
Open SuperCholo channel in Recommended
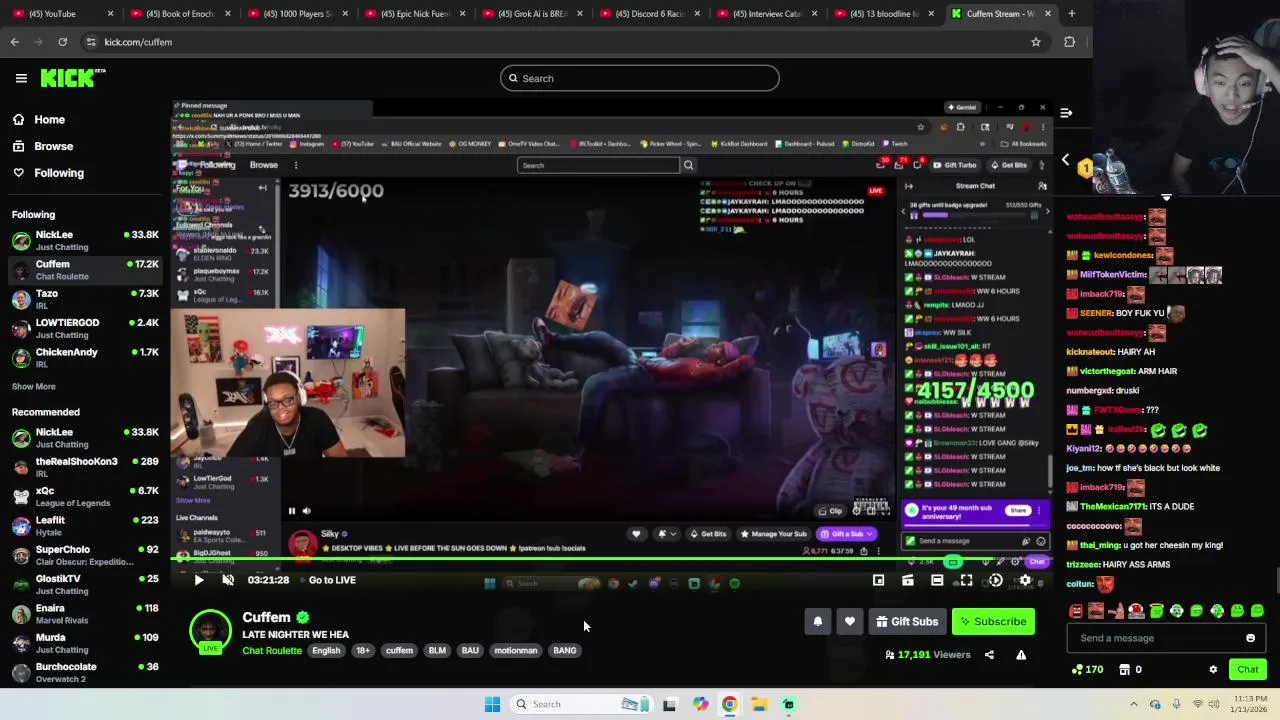[84, 555]
